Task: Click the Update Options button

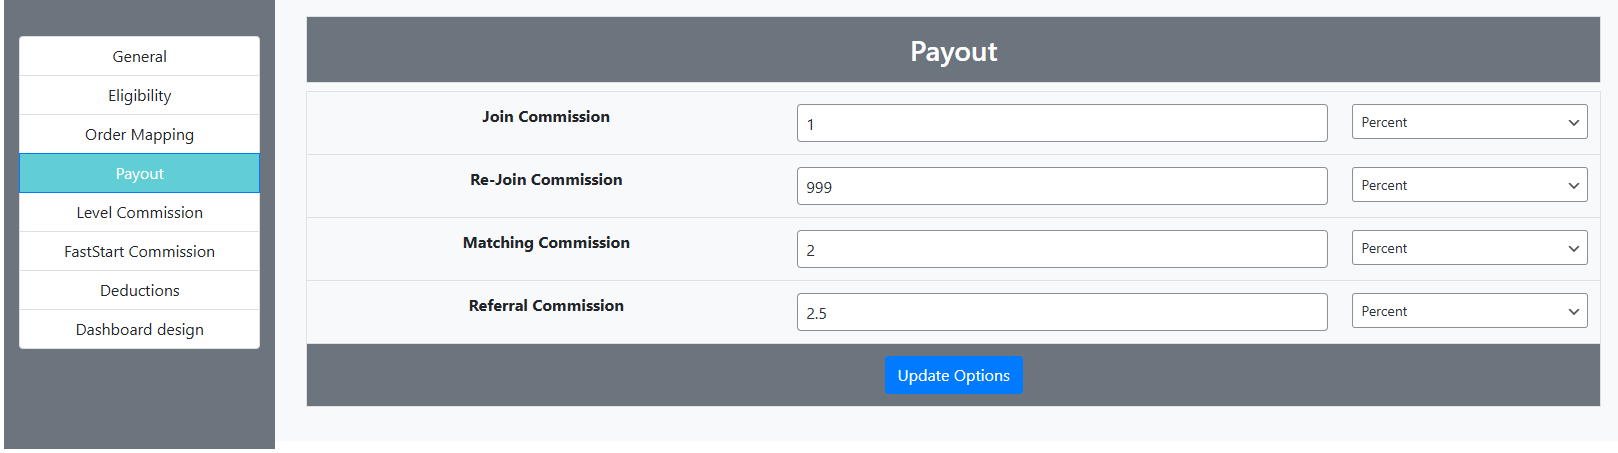Action: pyautogui.click(x=953, y=376)
